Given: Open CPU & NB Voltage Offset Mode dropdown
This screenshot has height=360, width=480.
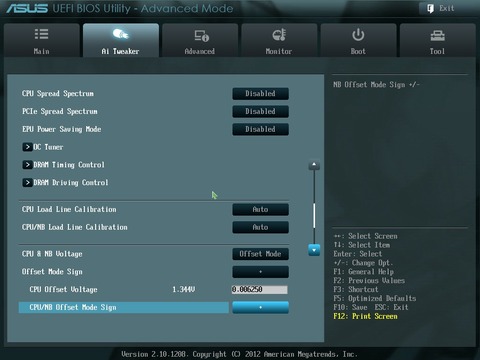Looking at the screenshot, I should pyautogui.click(x=260, y=254).
